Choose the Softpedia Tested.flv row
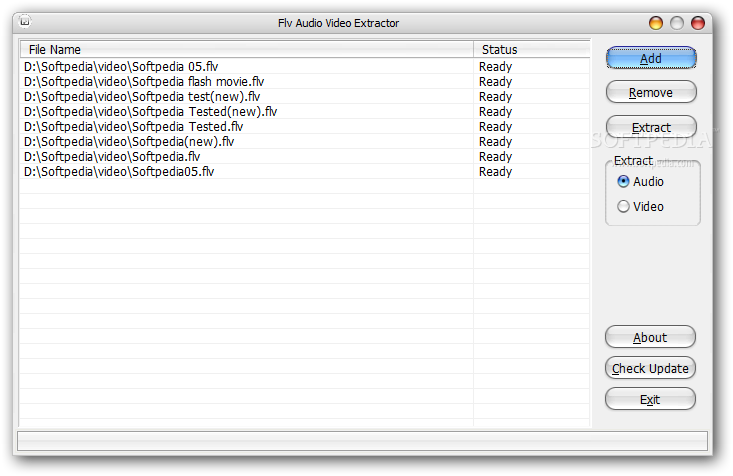Viewport: 733px width, 476px height. click(133, 127)
